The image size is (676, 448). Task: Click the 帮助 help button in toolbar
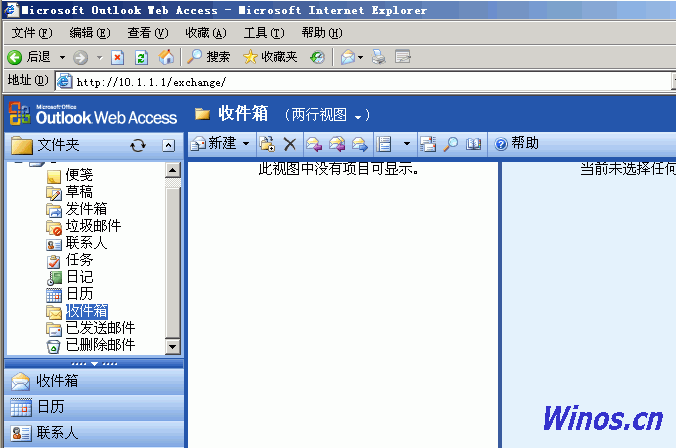pyautogui.click(x=517, y=144)
